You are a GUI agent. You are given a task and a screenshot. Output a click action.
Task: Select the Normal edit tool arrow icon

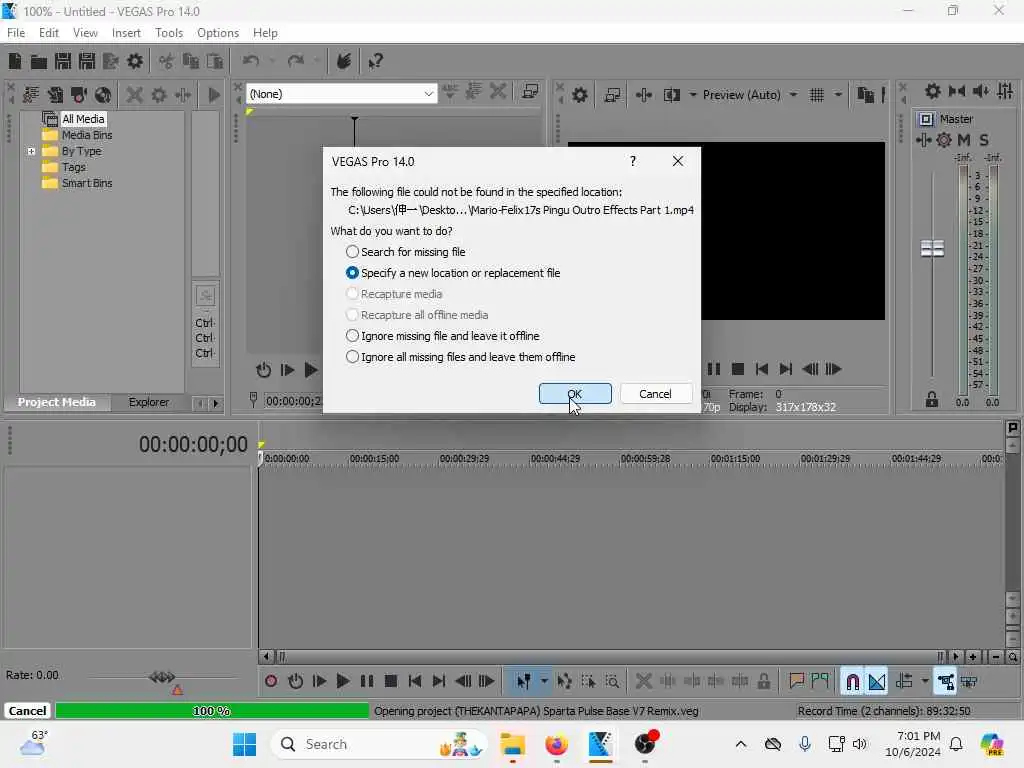pos(523,682)
